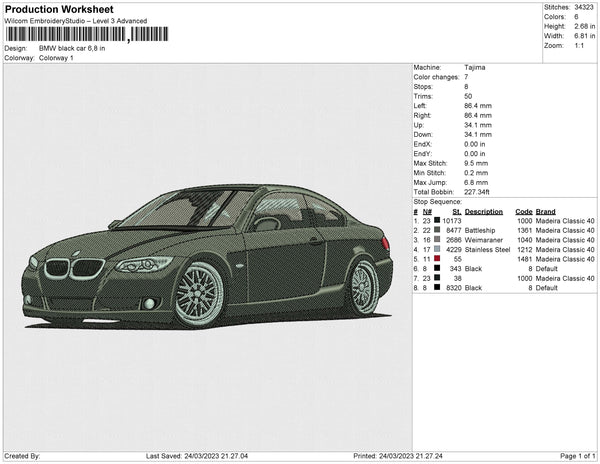The width and height of the screenshot is (600, 464).
Task: Click the Description column header
Action: pos(483,212)
